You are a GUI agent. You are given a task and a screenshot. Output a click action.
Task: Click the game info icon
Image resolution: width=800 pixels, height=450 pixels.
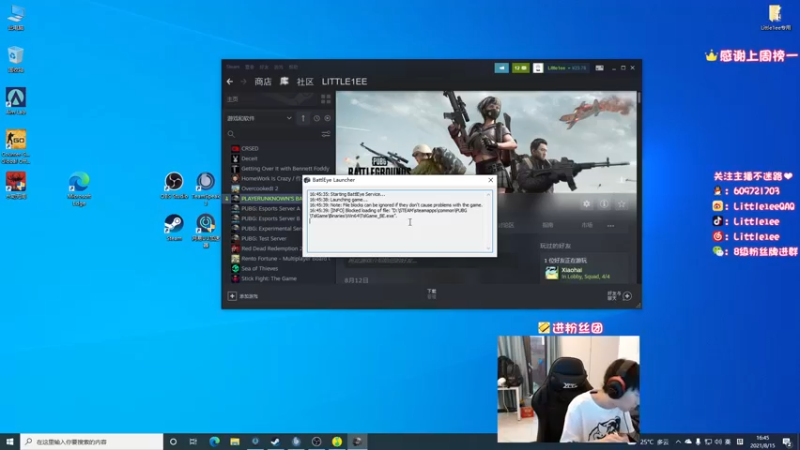click(604, 204)
